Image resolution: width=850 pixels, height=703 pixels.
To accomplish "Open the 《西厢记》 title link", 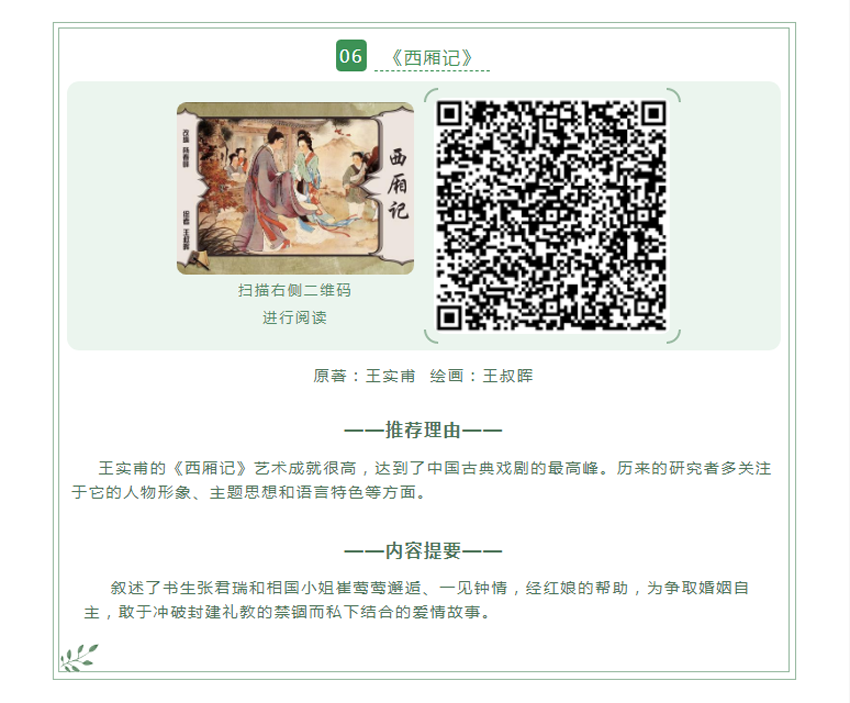I will pos(432,57).
